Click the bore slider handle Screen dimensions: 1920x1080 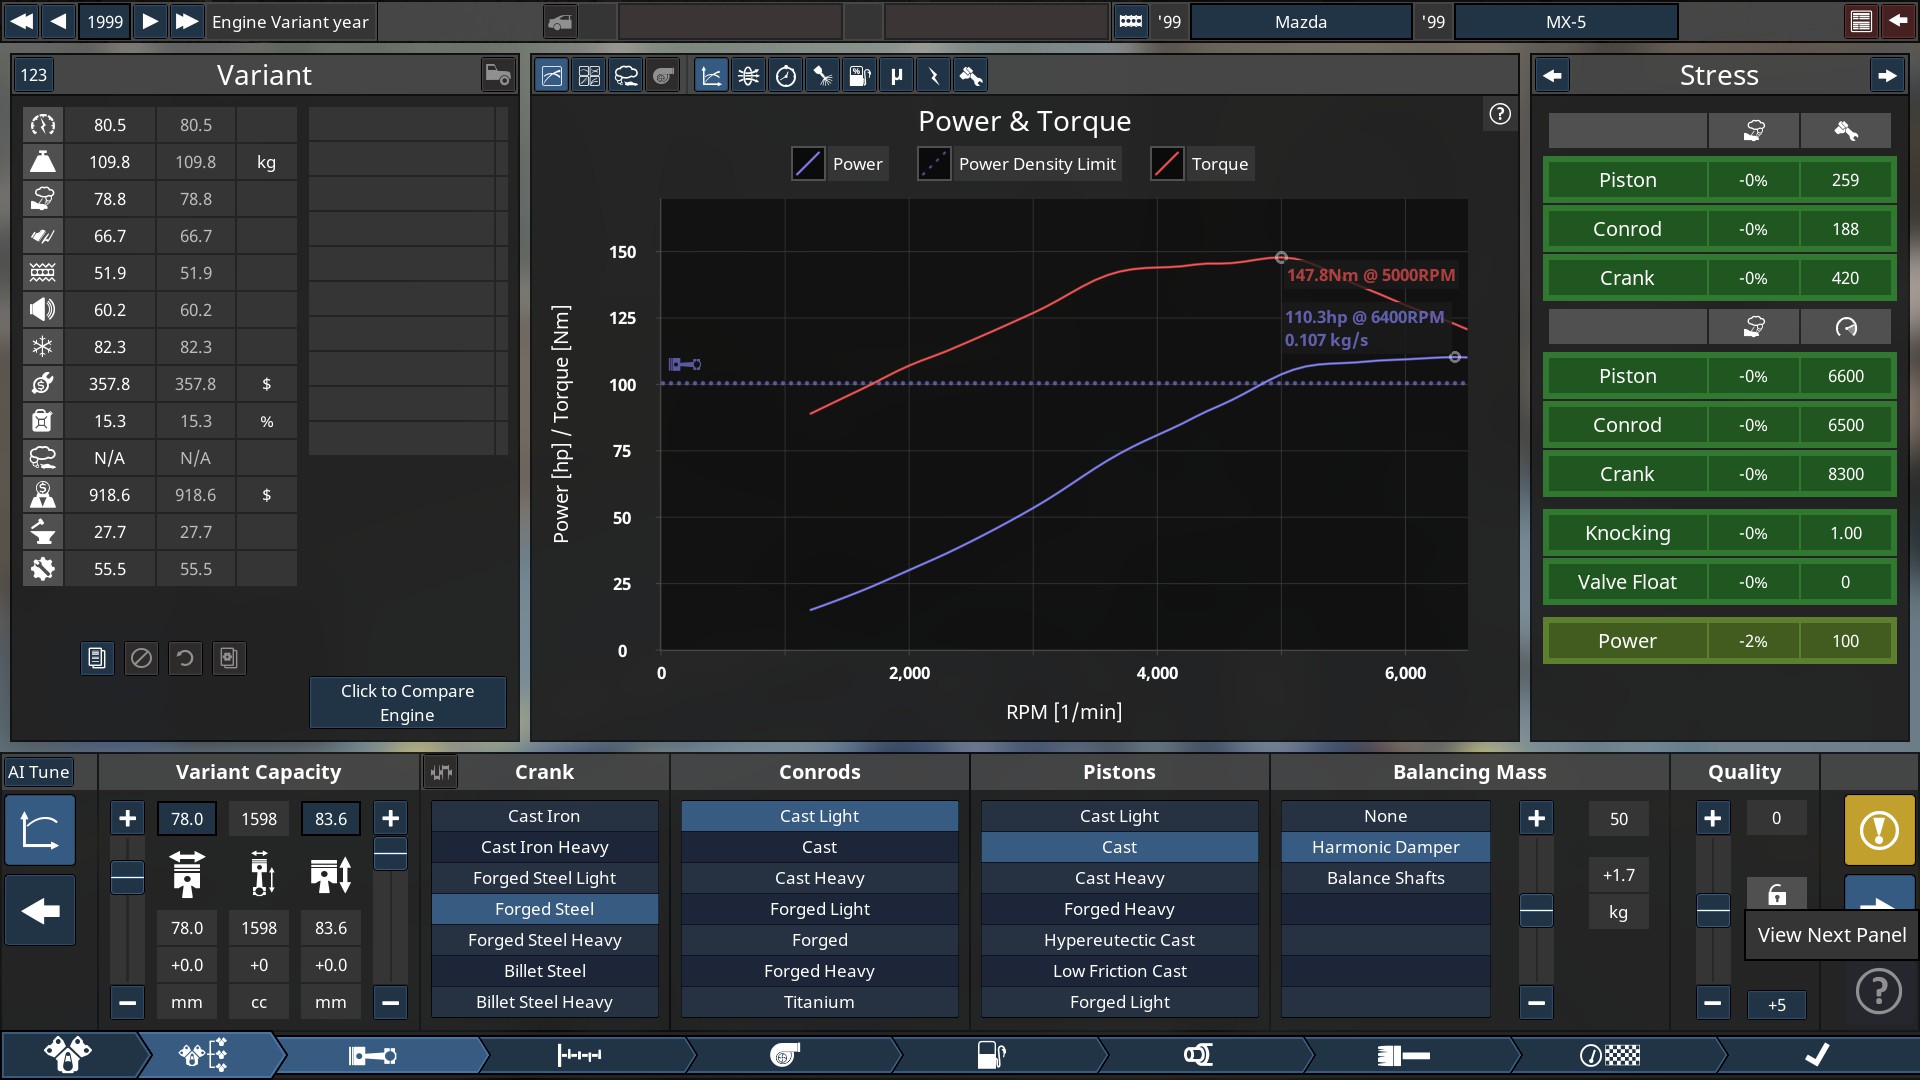coord(127,877)
